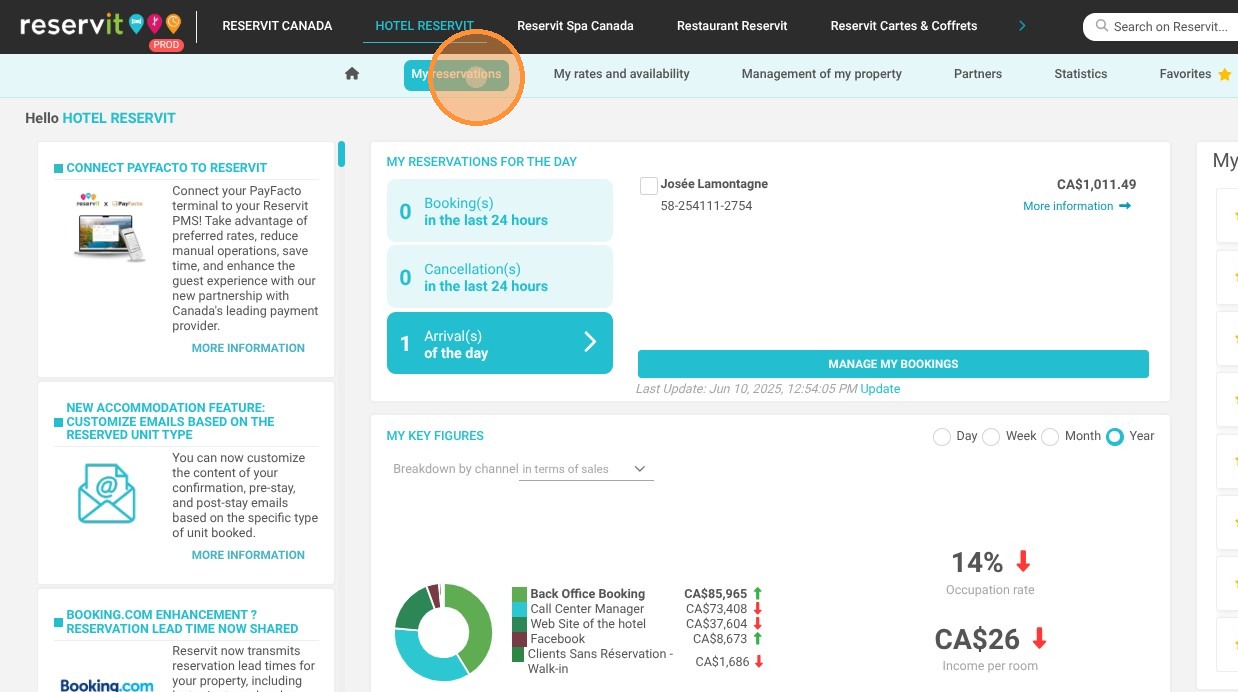Click reservation number 58-254111-2754
The image size is (1238, 692).
(x=706, y=206)
